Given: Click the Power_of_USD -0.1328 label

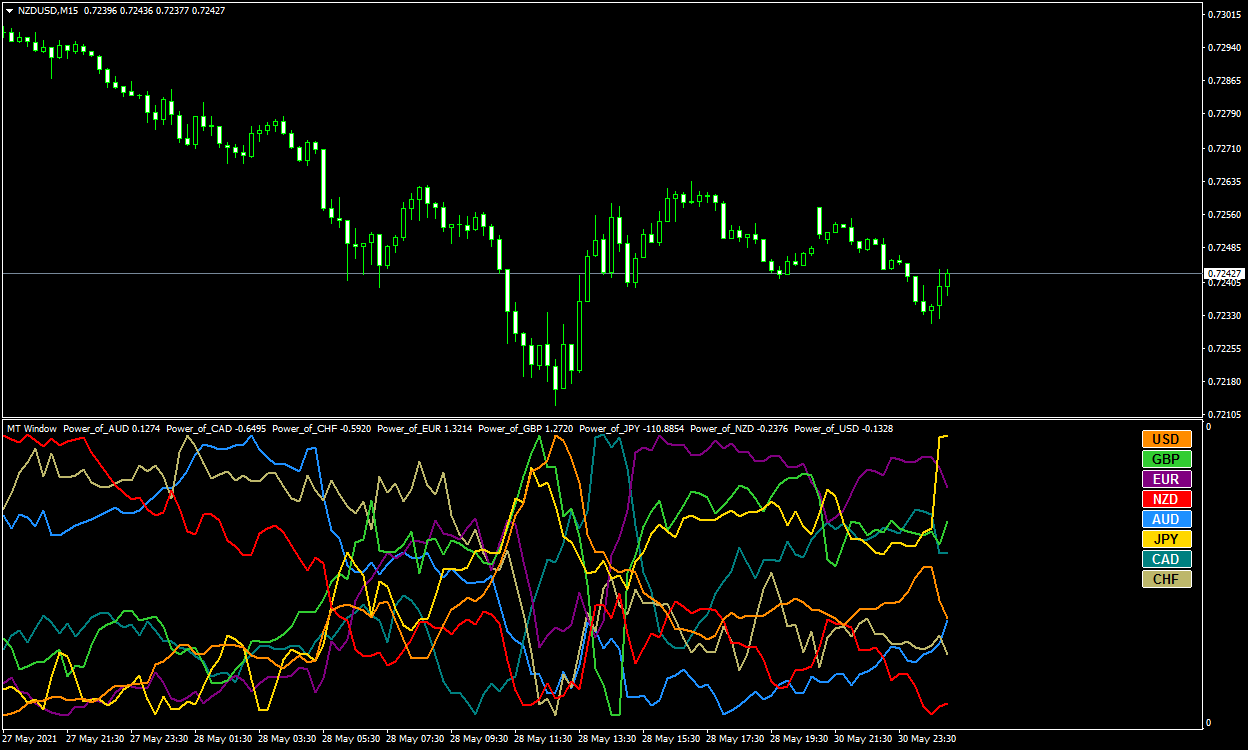Looking at the screenshot, I should click(842, 428).
